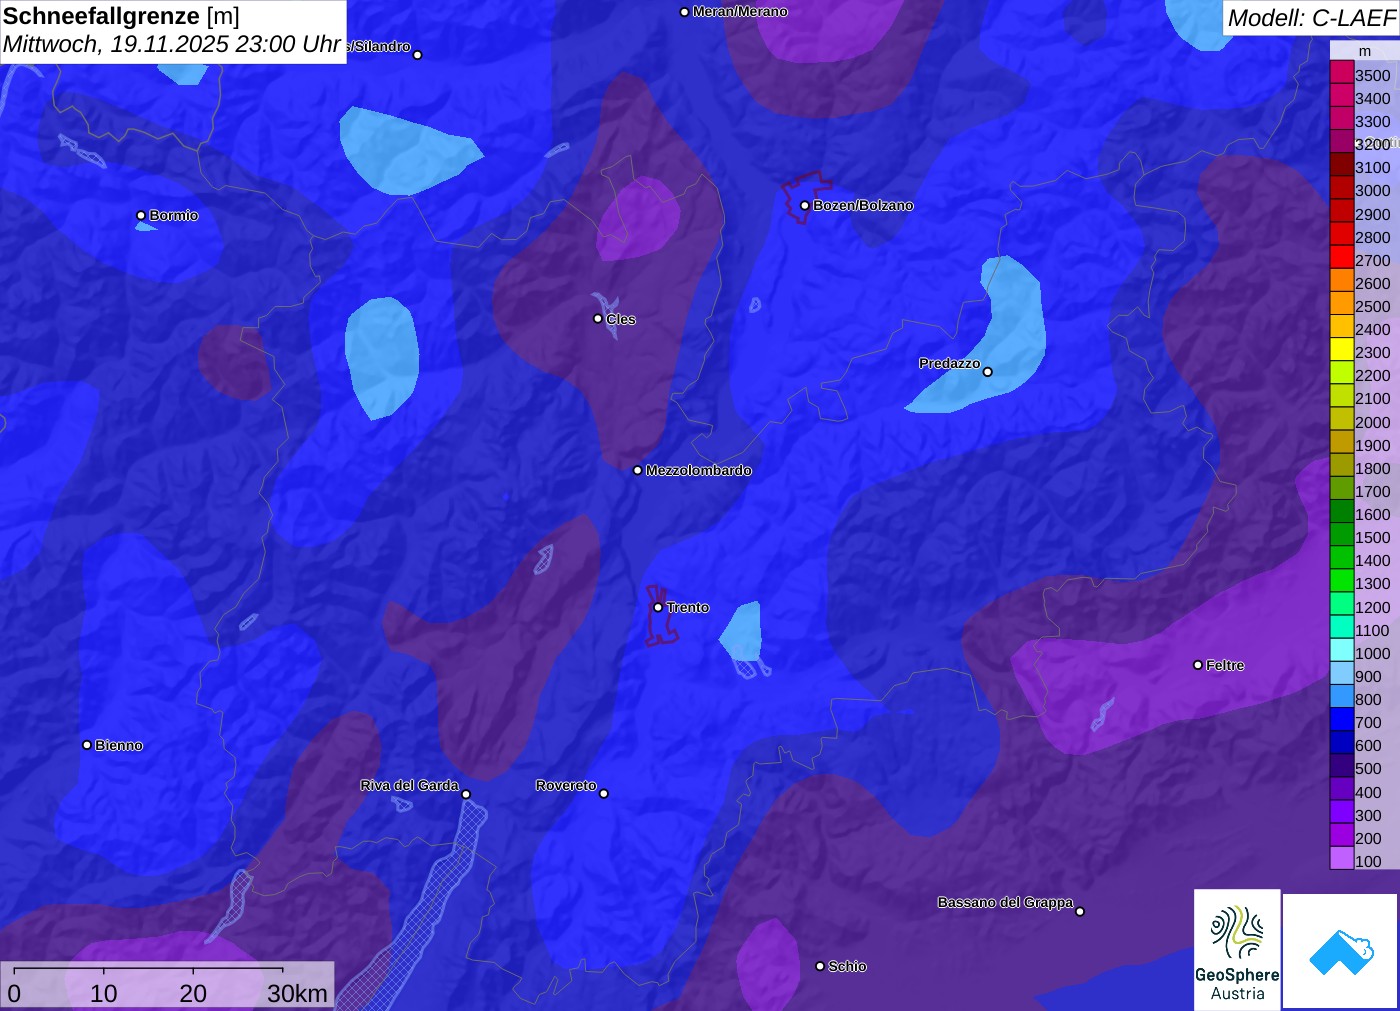Click the 2000 legend value
The width and height of the screenshot is (1400, 1011).
[1373, 422]
